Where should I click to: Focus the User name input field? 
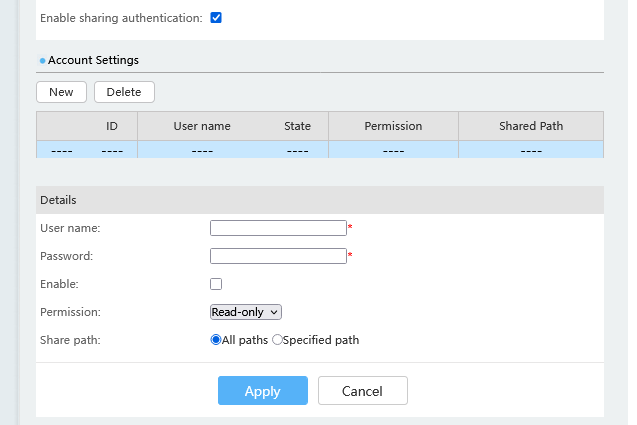click(278, 228)
